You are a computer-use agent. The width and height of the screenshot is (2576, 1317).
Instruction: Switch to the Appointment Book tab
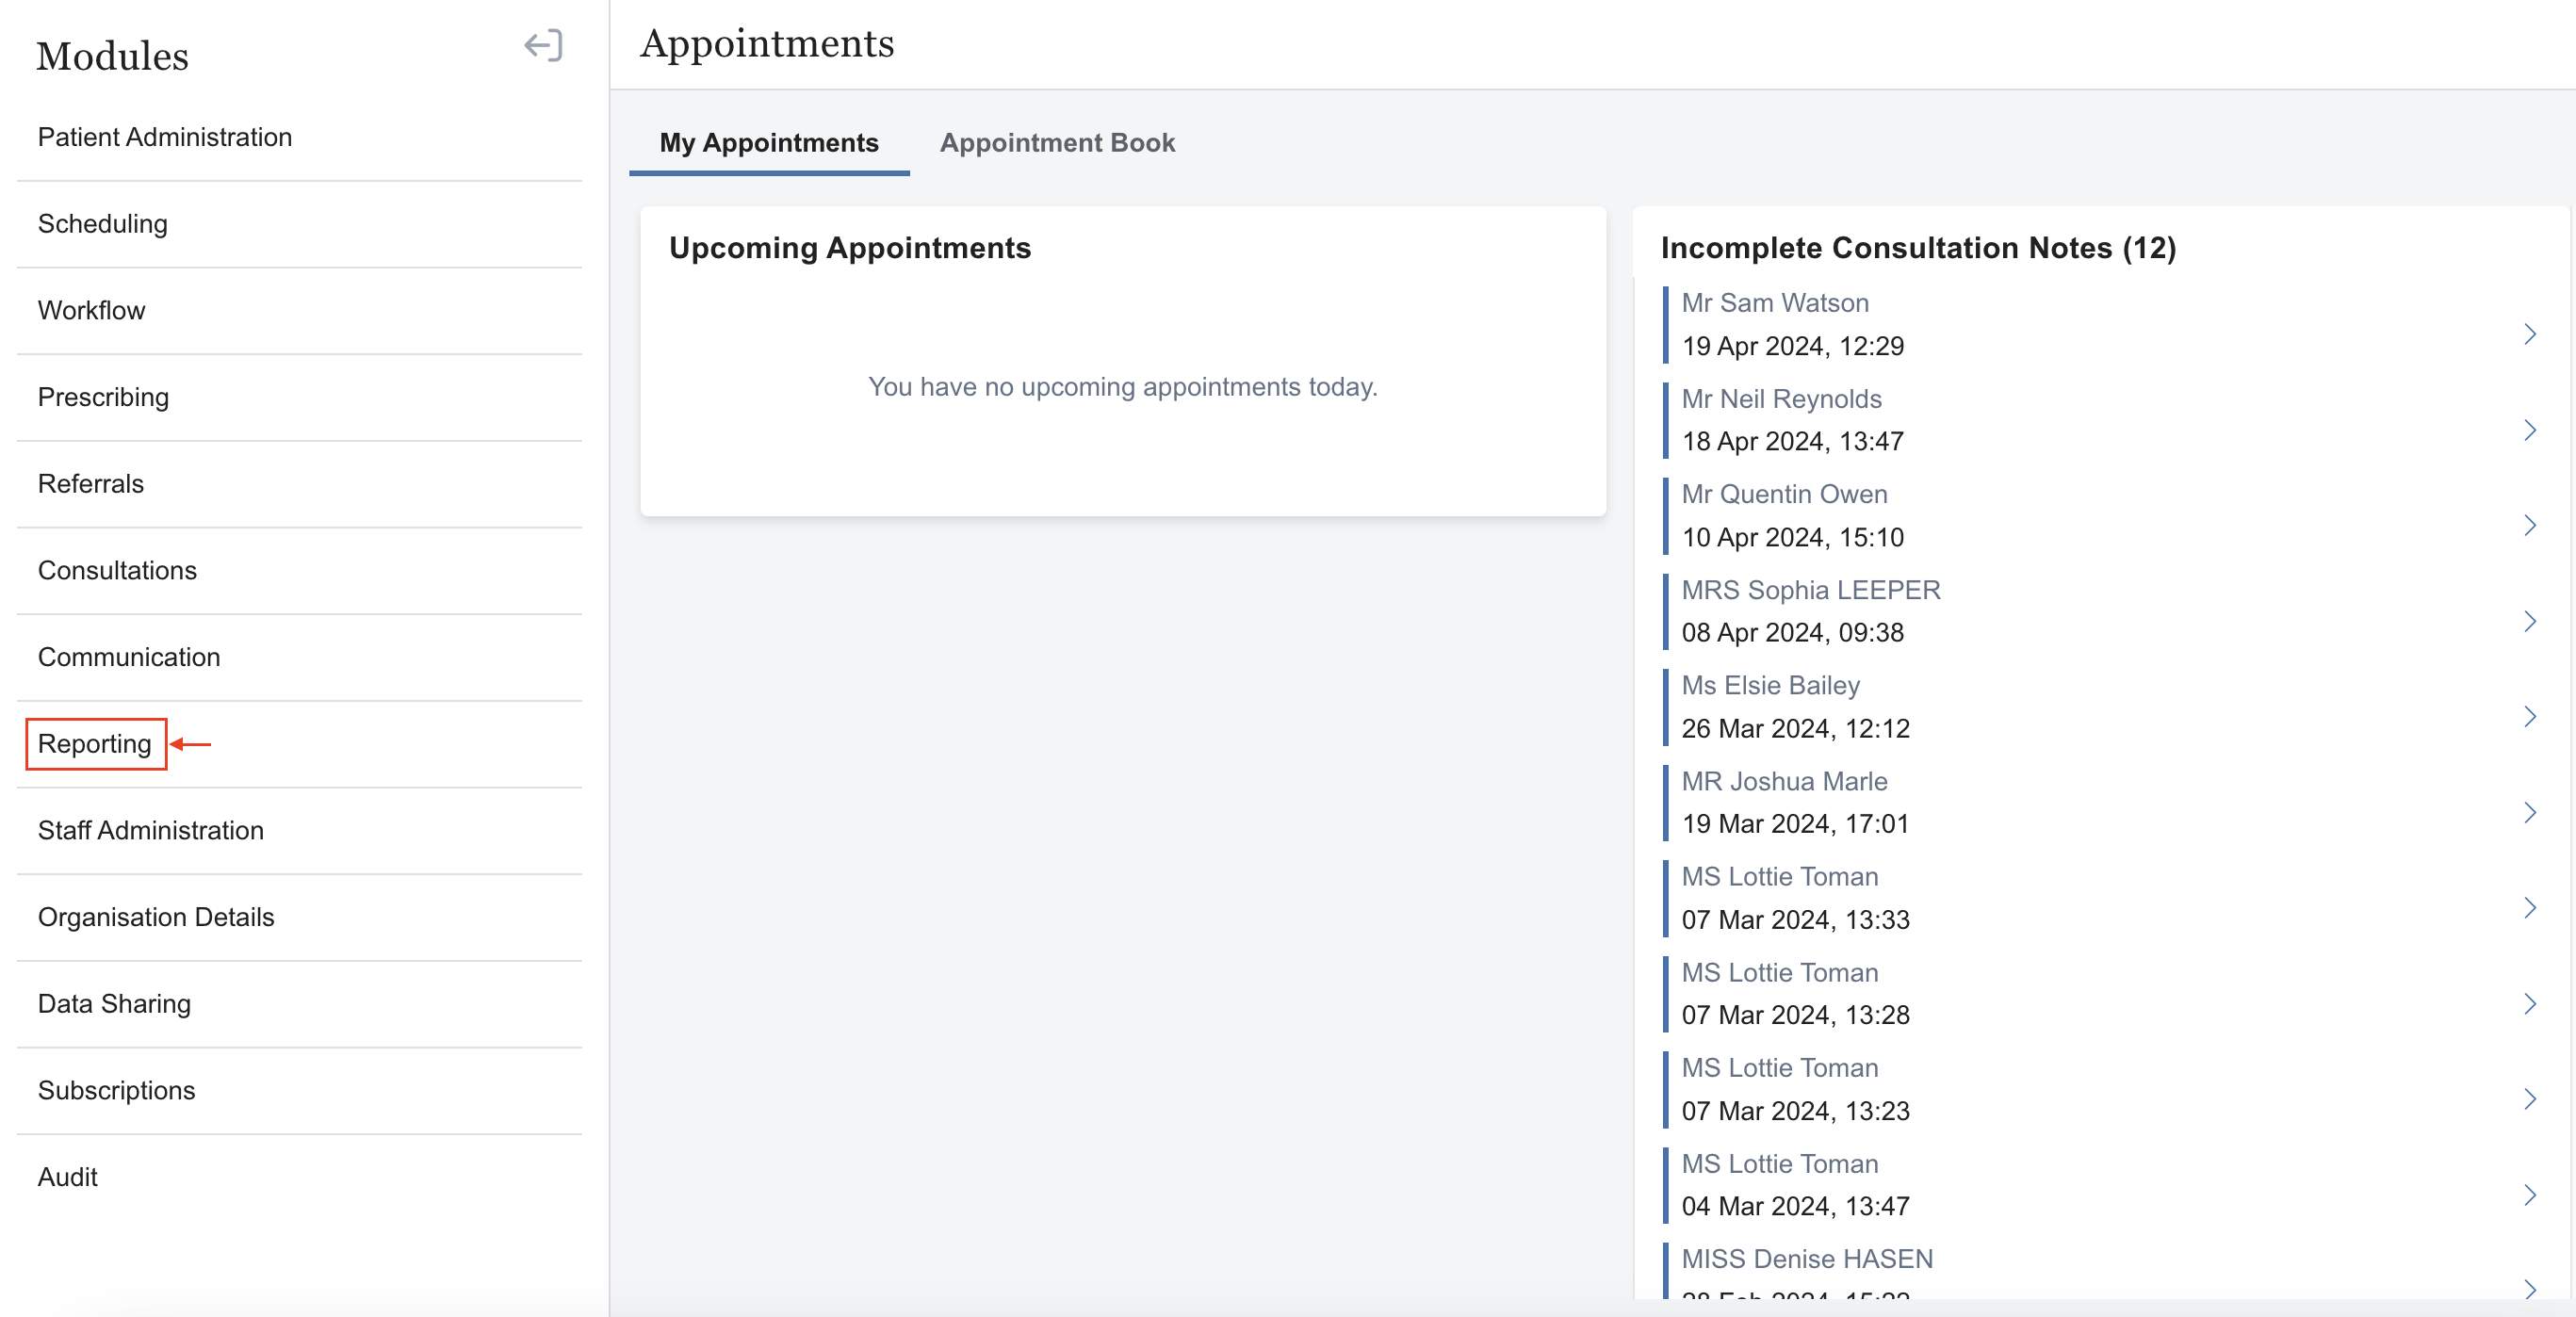pos(1057,143)
